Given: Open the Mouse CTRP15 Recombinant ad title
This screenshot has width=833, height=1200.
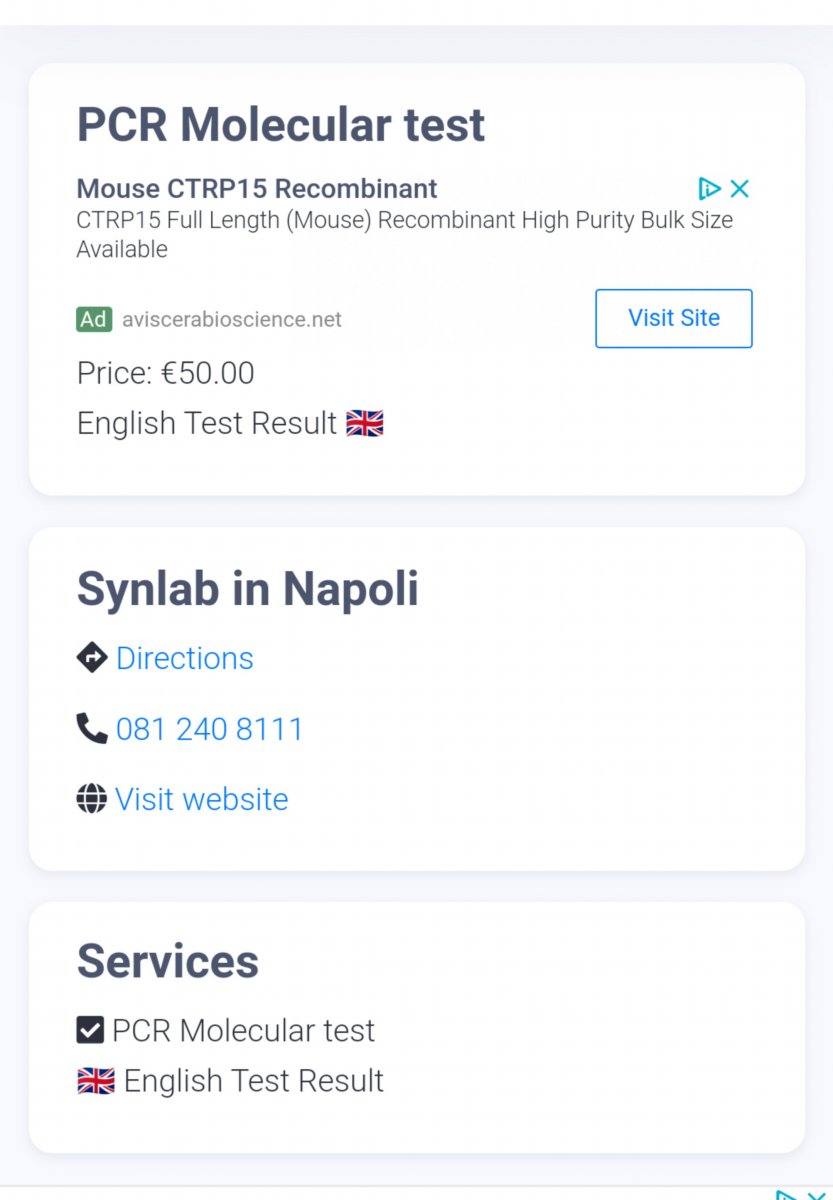Looking at the screenshot, I should (x=257, y=188).
